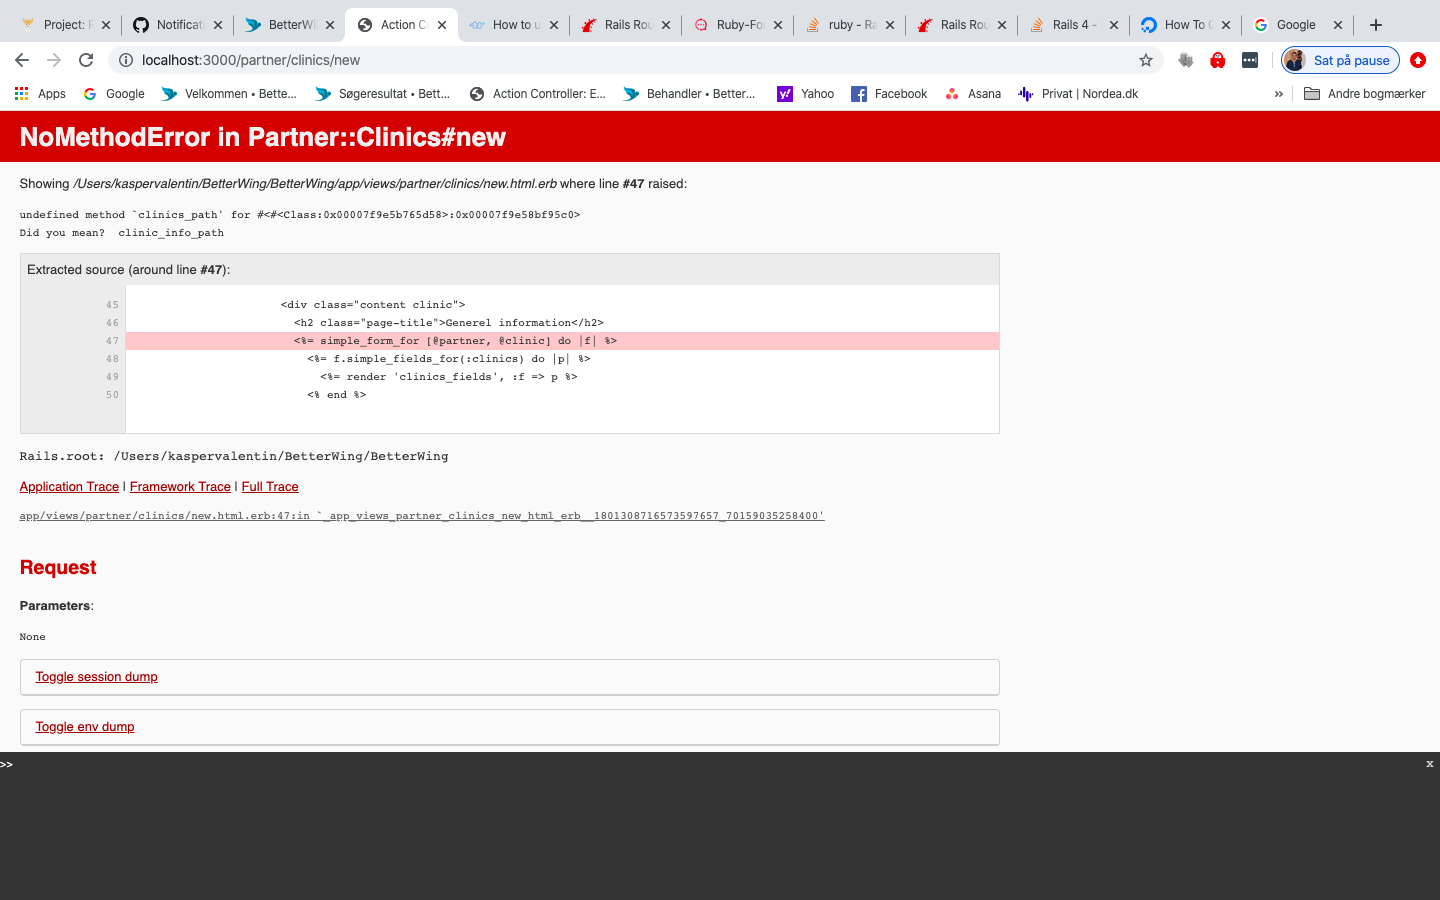Open the Facebook bookmark
The width and height of the screenshot is (1440, 900).
[889, 94]
